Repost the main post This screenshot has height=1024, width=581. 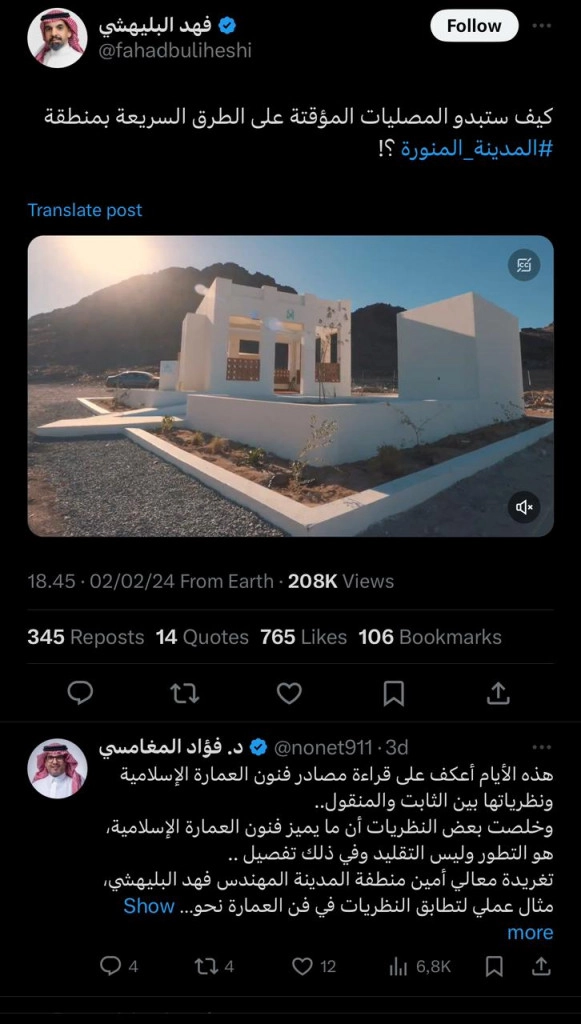tap(185, 693)
